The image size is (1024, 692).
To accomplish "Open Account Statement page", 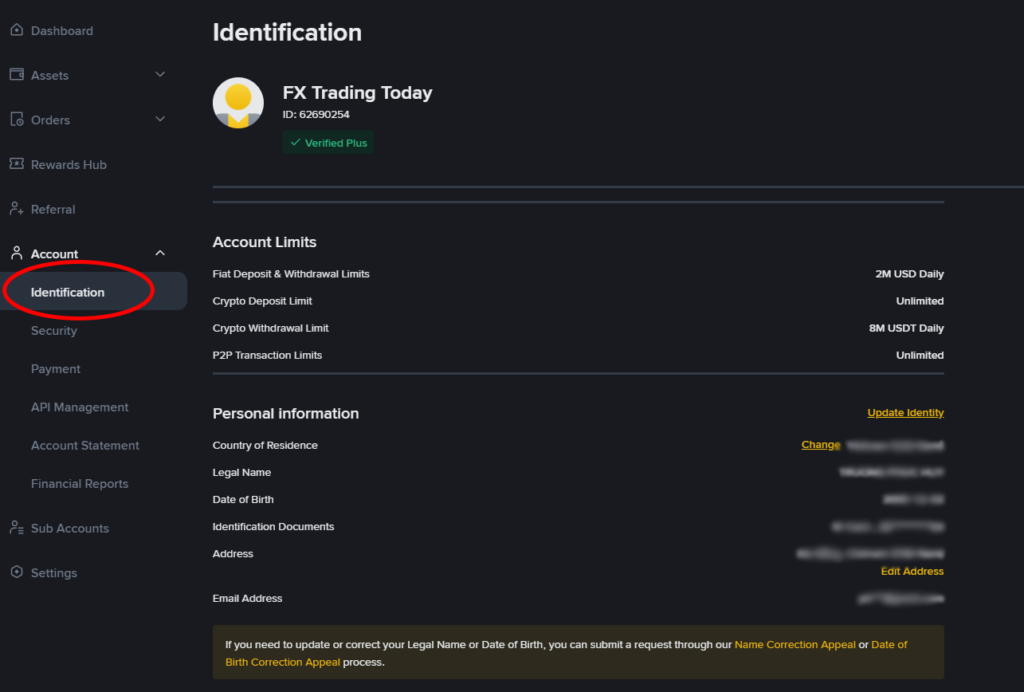I will pyautogui.click(x=85, y=446).
